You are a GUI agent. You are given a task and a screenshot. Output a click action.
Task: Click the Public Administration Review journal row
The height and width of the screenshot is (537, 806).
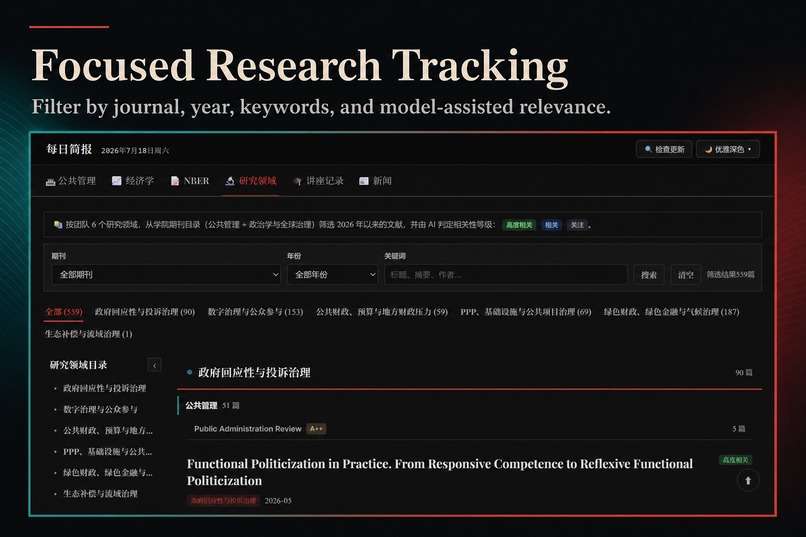click(x=469, y=429)
